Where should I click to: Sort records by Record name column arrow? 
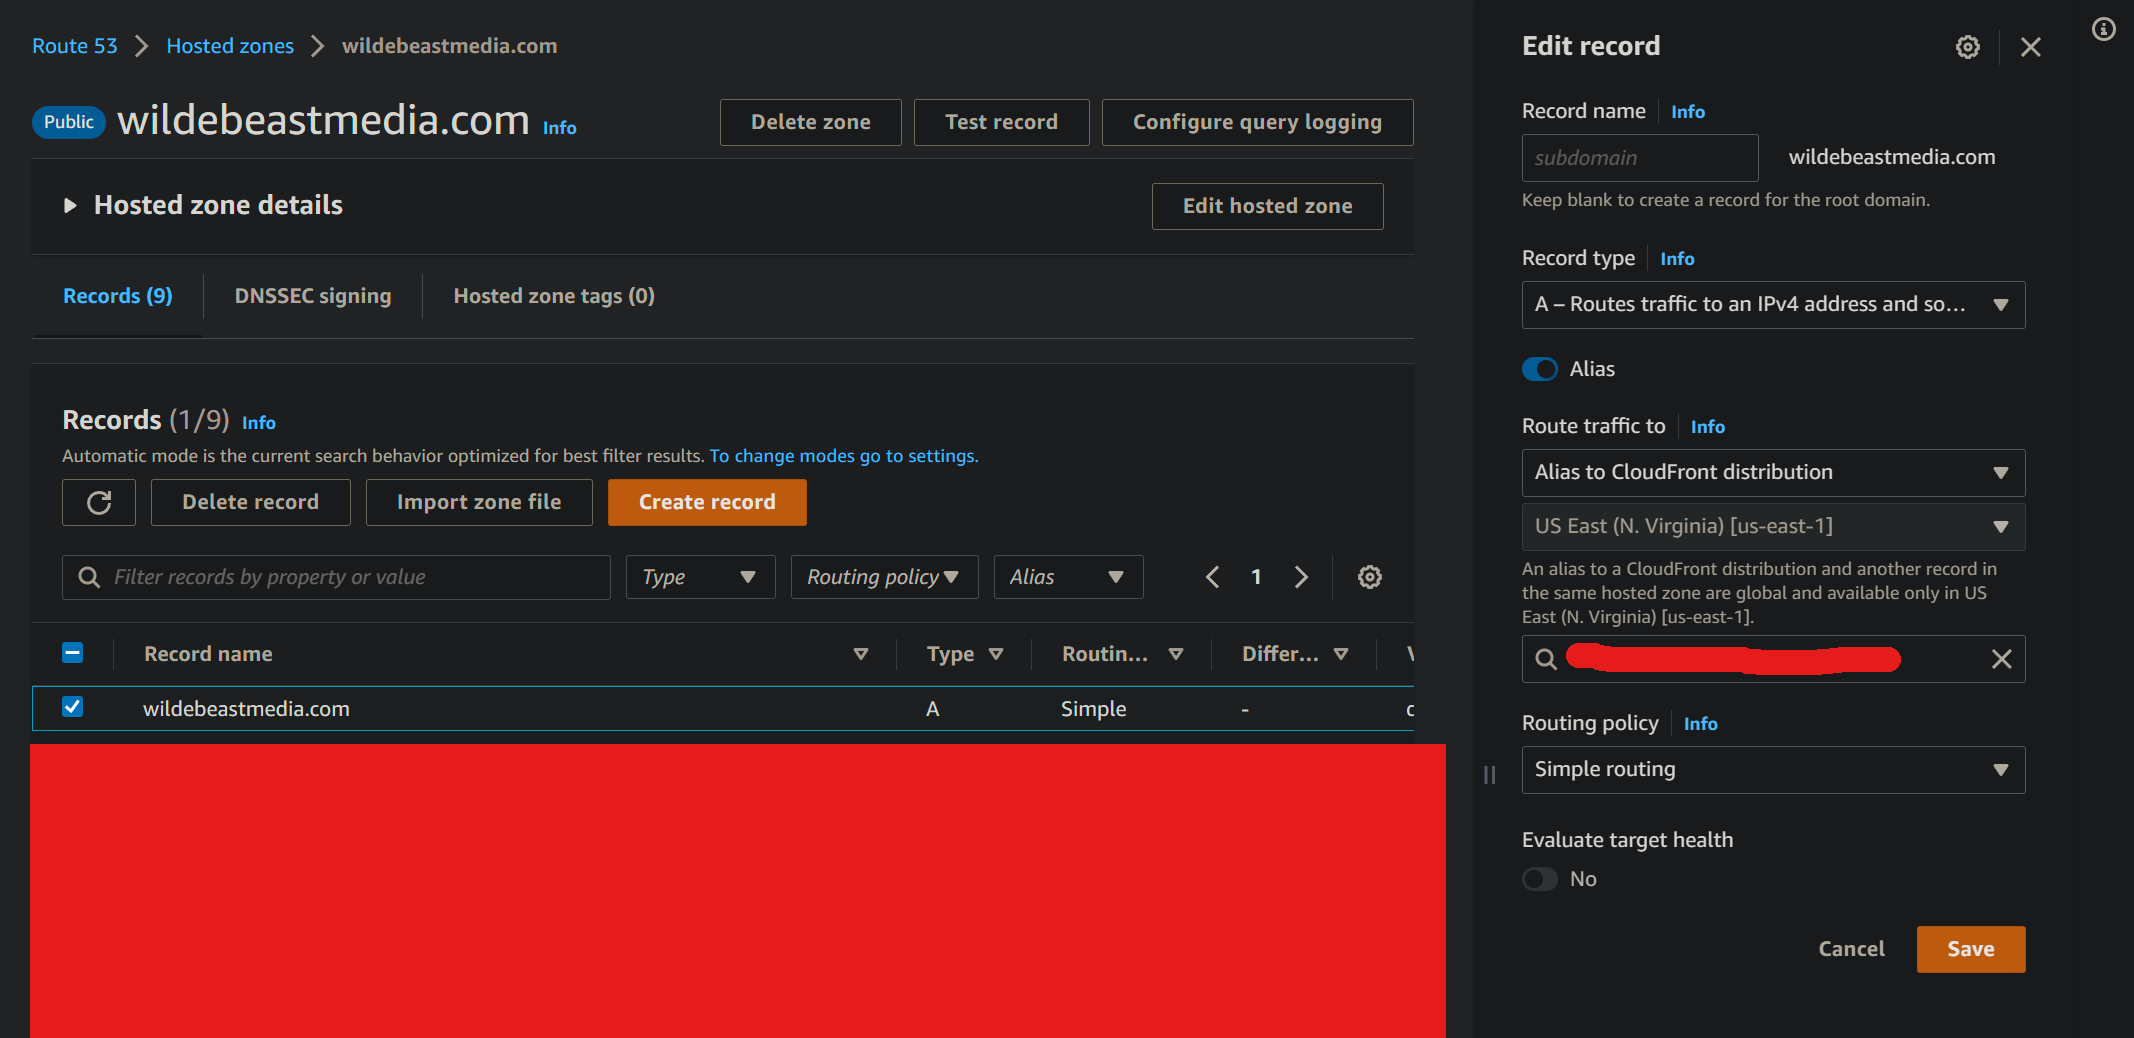click(x=860, y=654)
